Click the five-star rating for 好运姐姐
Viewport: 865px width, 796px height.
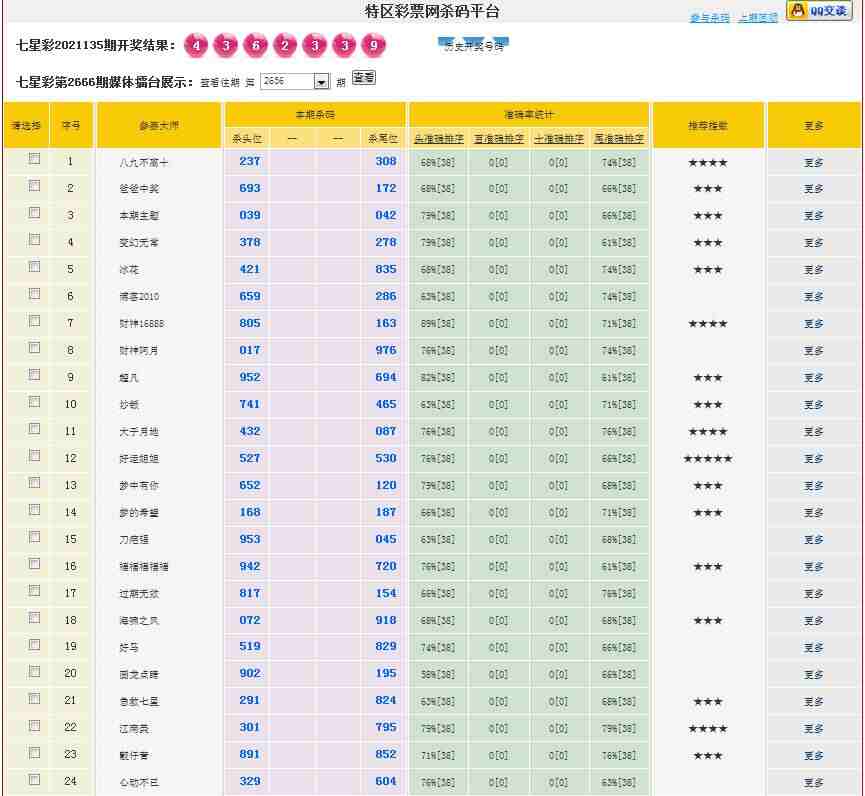point(707,459)
